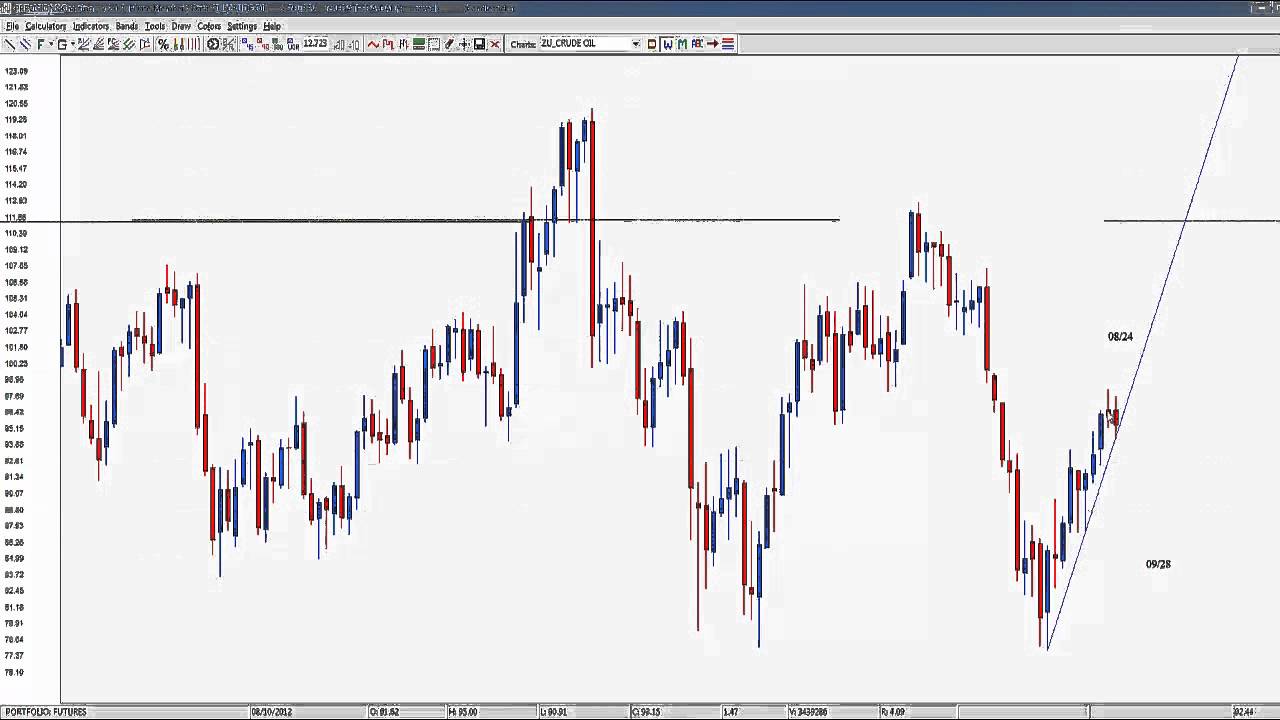Click the 08/24 date label on chart
1280x720 pixels.
[x=1120, y=337]
